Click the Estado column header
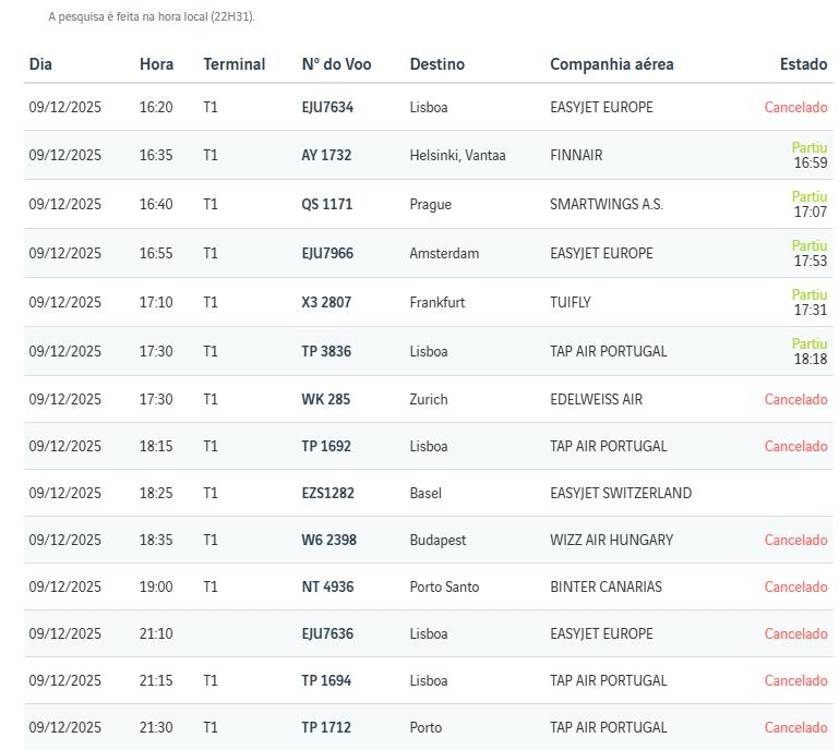This screenshot has width=839, height=750. click(x=803, y=64)
